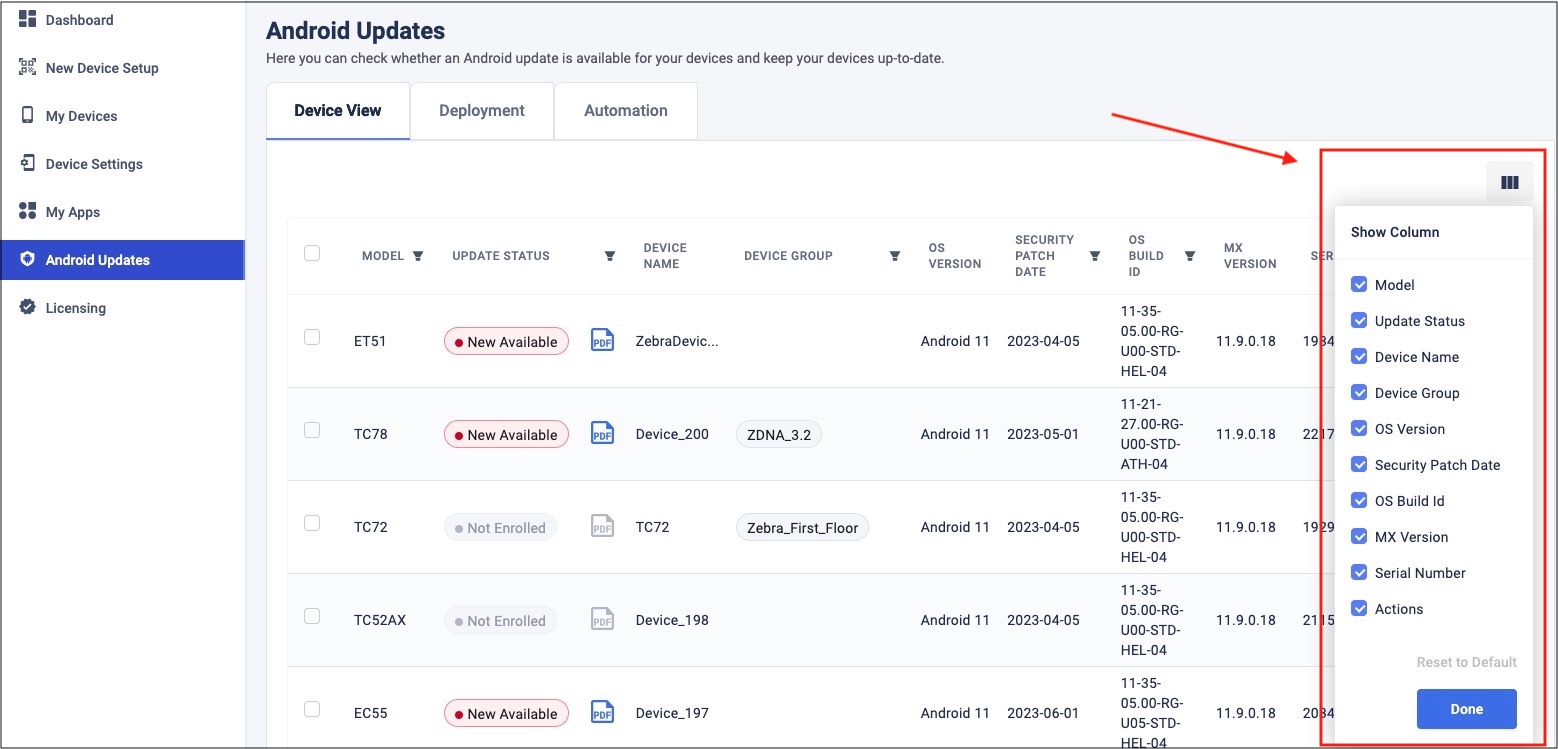
Task: Select the TC72 row checkbox
Action: [x=312, y=523]
